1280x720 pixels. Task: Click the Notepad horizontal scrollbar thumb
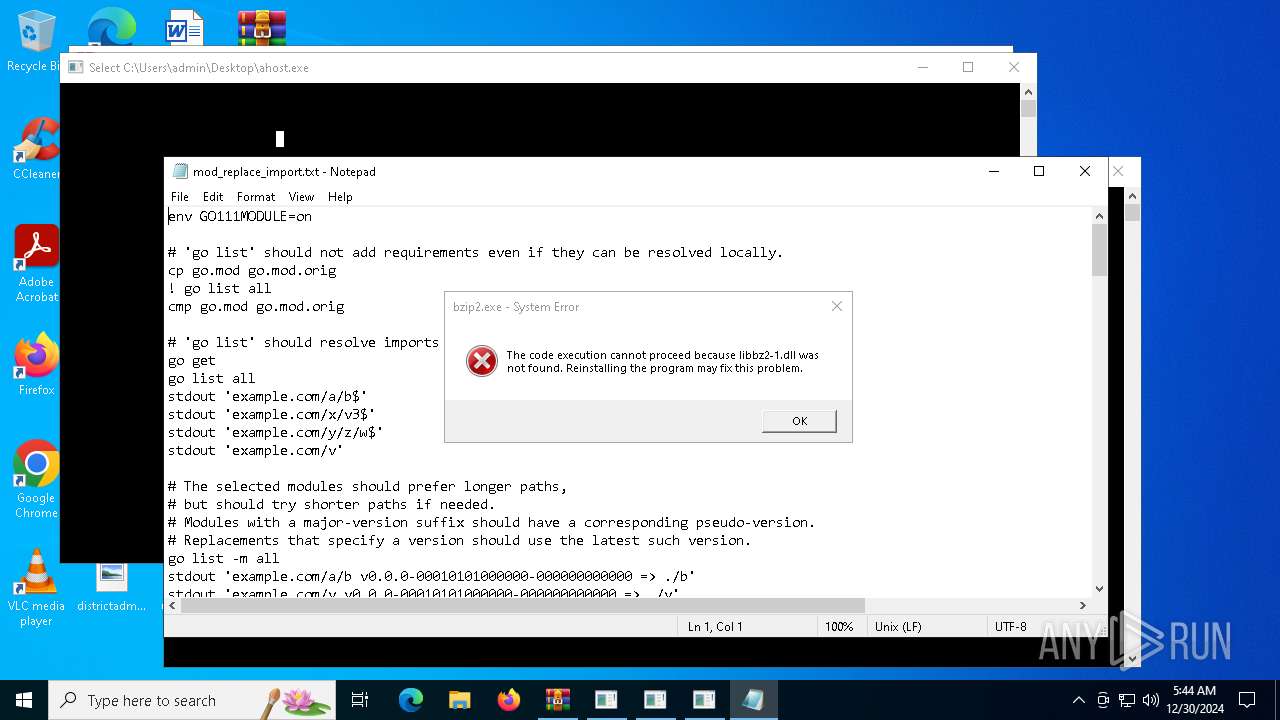(x=523, y=605)
